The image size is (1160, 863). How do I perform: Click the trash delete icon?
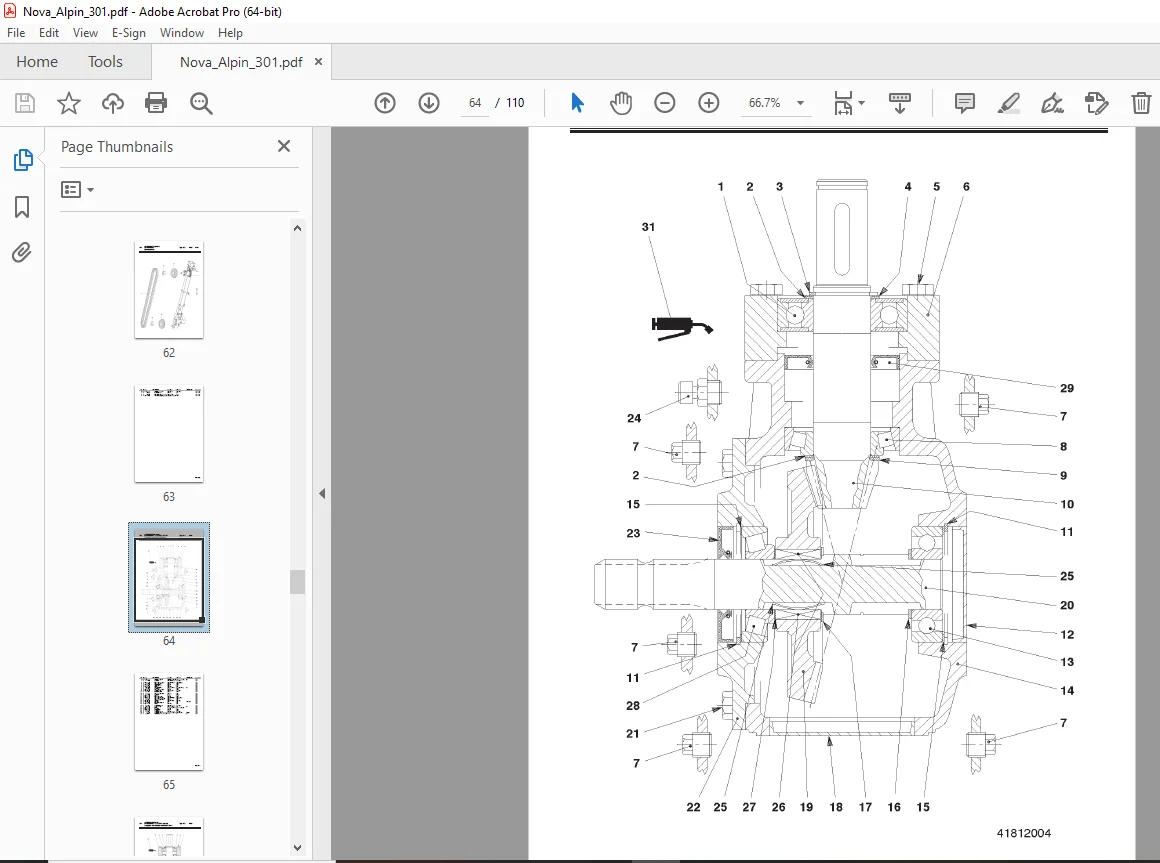[1141, 103]
